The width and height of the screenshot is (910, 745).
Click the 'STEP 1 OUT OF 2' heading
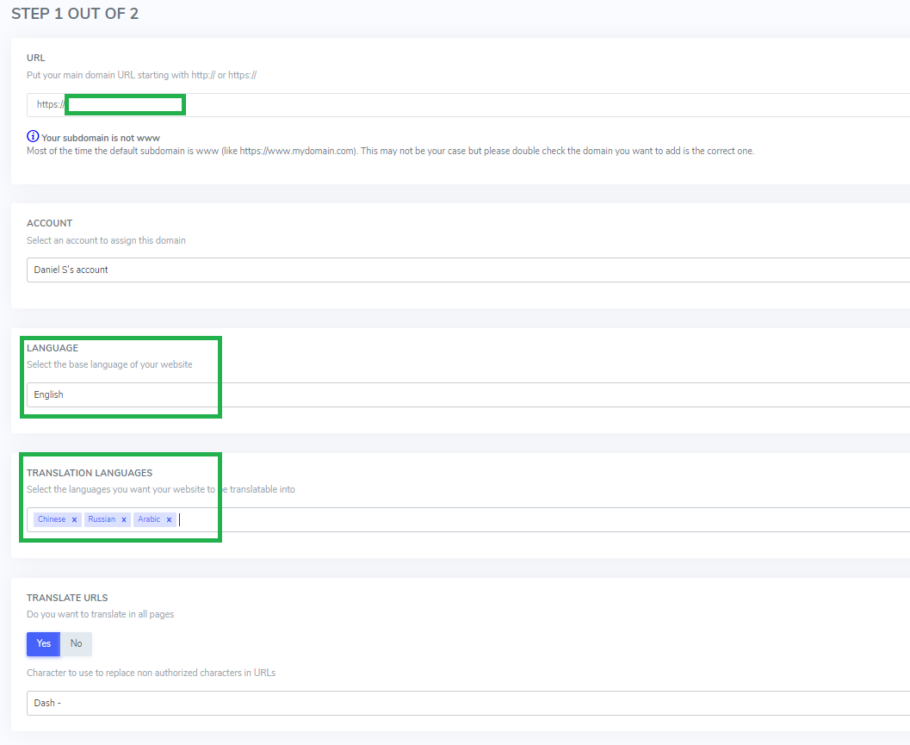[75, 14]
